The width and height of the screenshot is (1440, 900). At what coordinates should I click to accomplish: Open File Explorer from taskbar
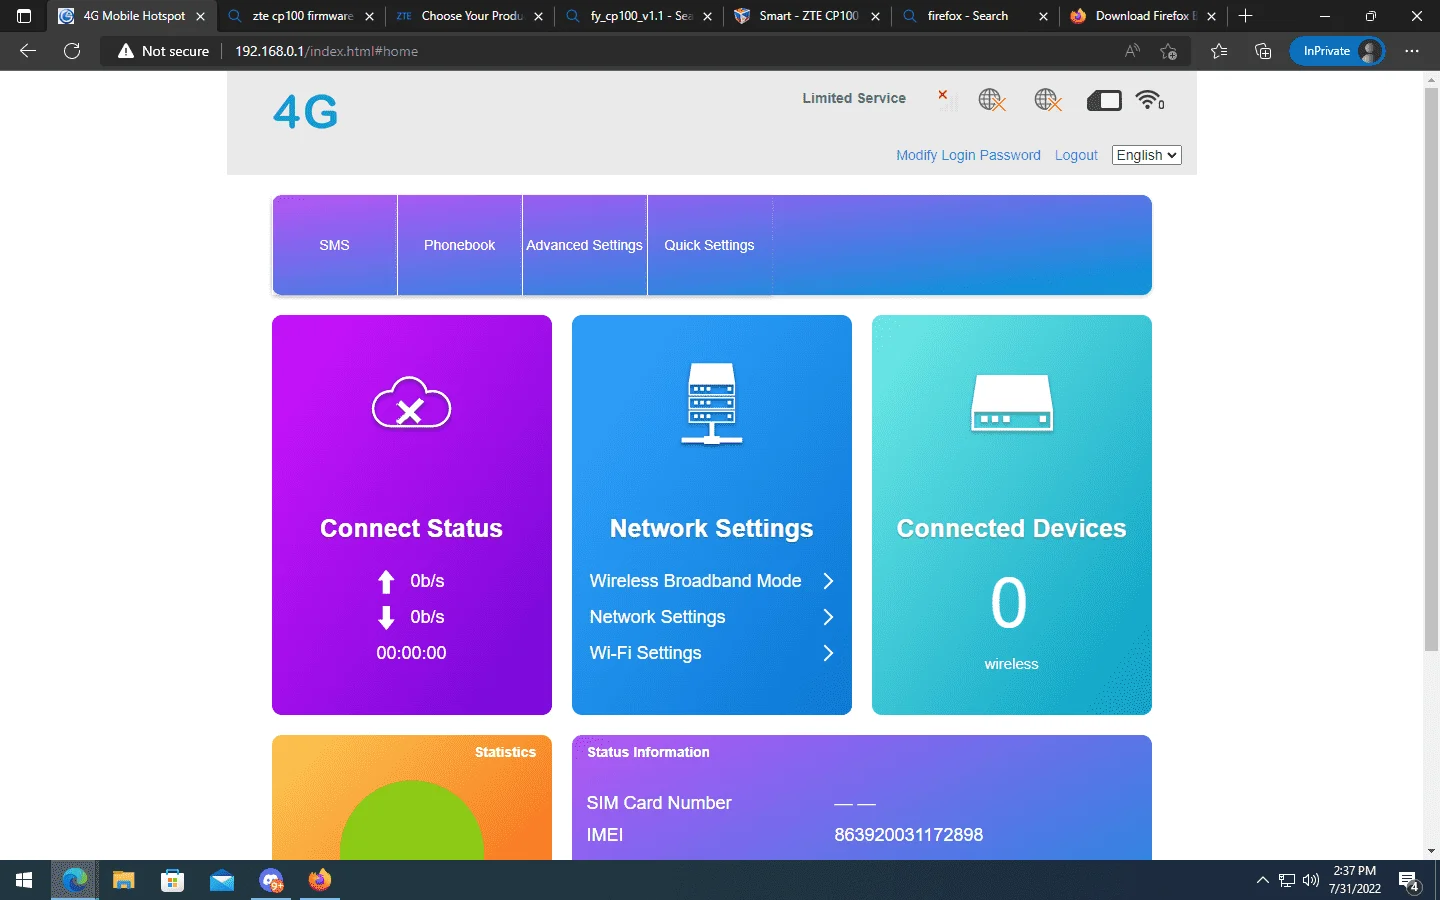tap(123, 880)
